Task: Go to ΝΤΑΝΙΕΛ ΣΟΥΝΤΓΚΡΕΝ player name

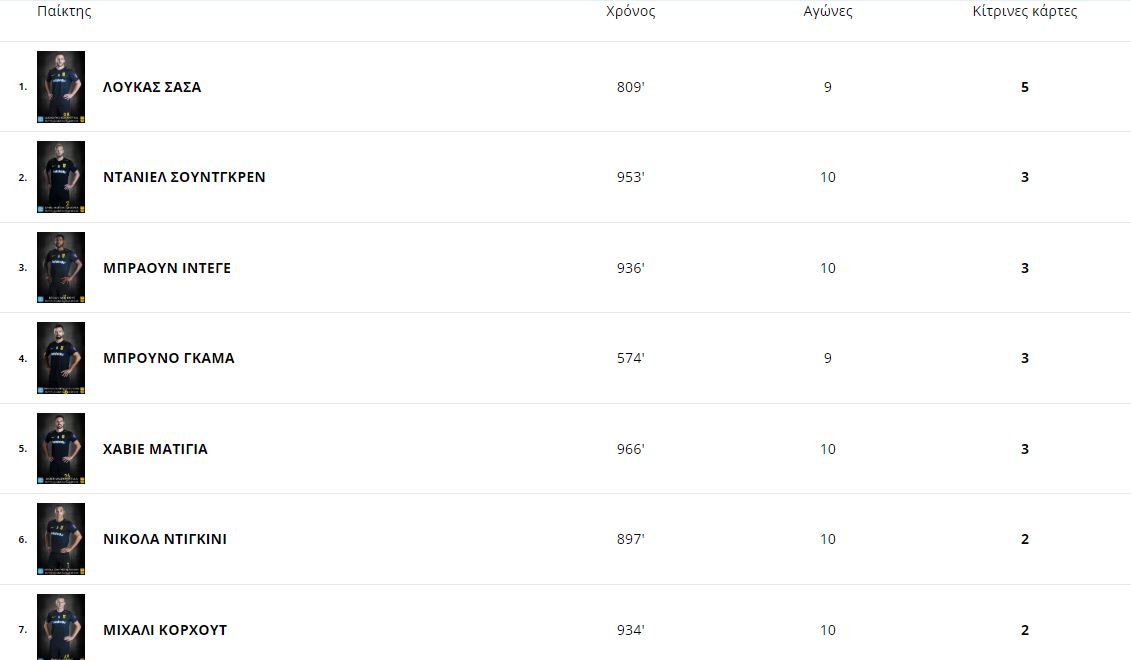Action: point(184,177)
